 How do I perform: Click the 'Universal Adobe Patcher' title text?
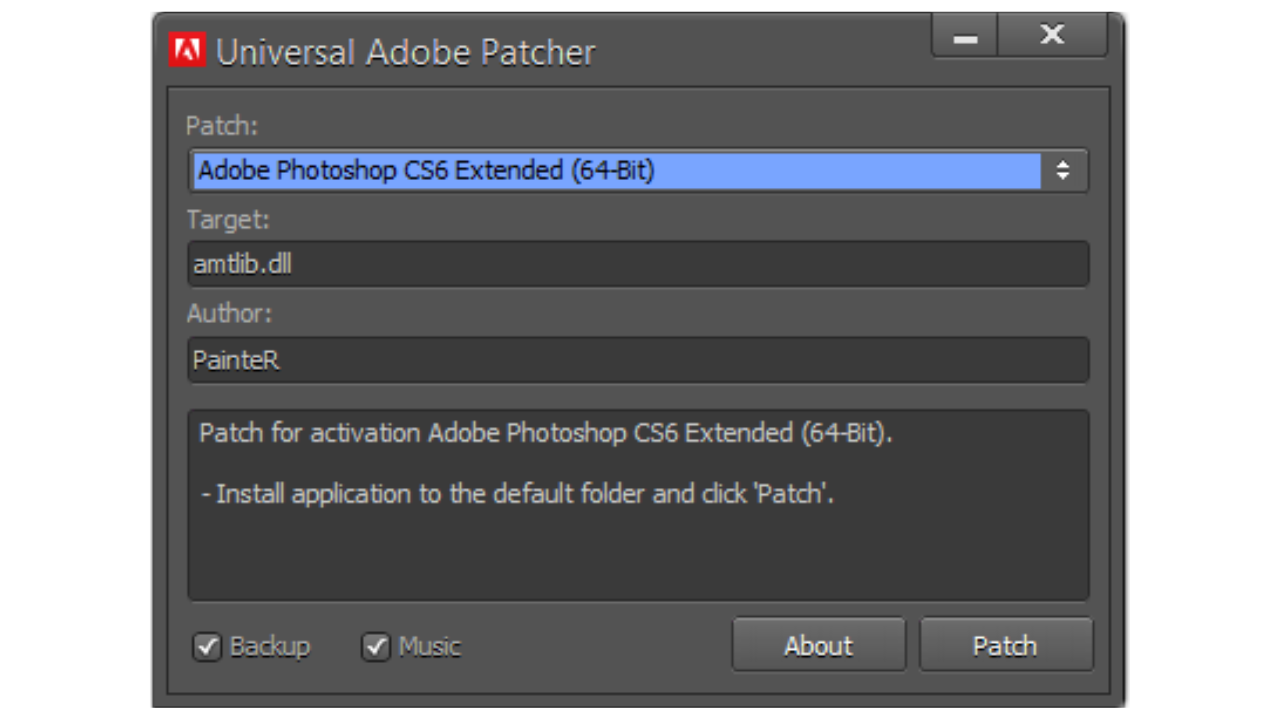pyautogui.click(x=405, y=52)
